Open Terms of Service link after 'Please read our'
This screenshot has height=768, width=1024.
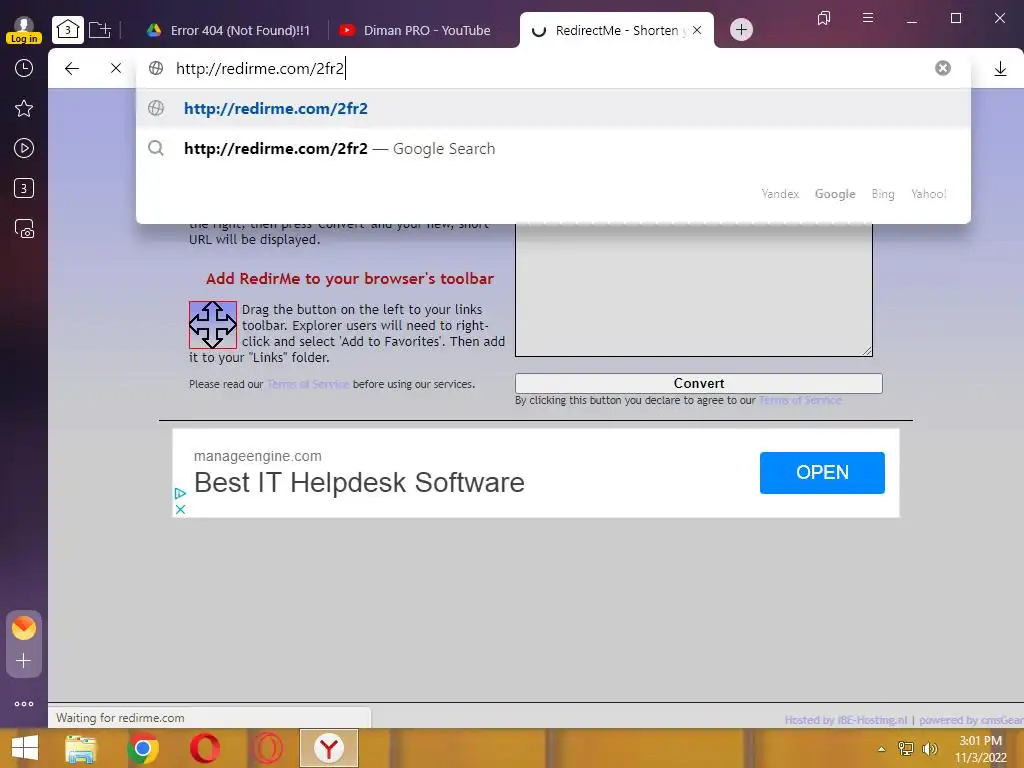[x=308, y=385]
